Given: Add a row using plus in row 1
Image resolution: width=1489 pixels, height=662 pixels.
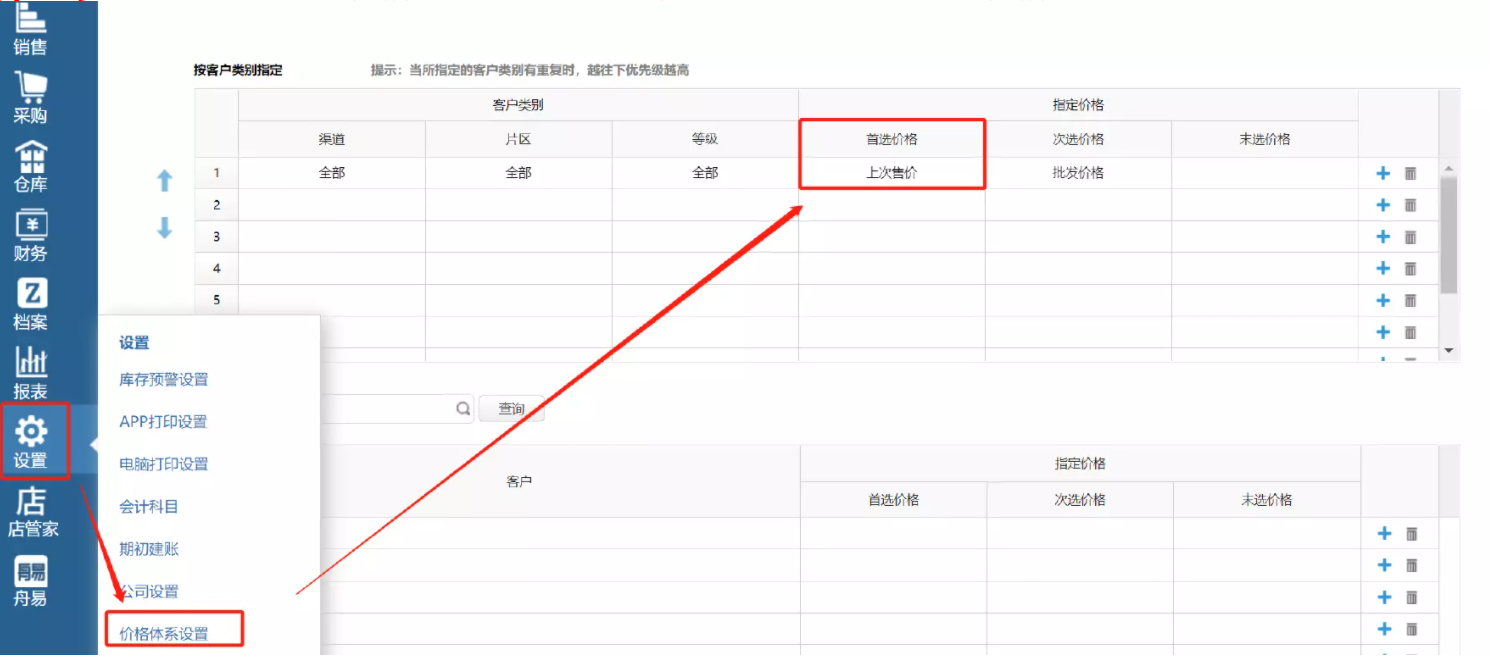Looking at the screenshot, I should 1383,173.
